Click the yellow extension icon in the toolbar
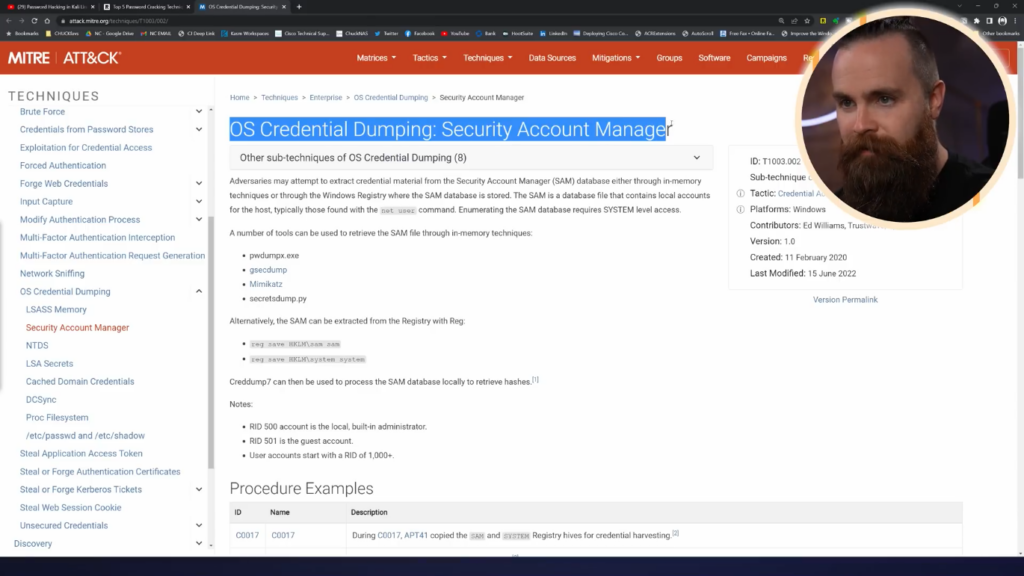Viewport: 1024px width, 576px height. [x=823, y=21]
